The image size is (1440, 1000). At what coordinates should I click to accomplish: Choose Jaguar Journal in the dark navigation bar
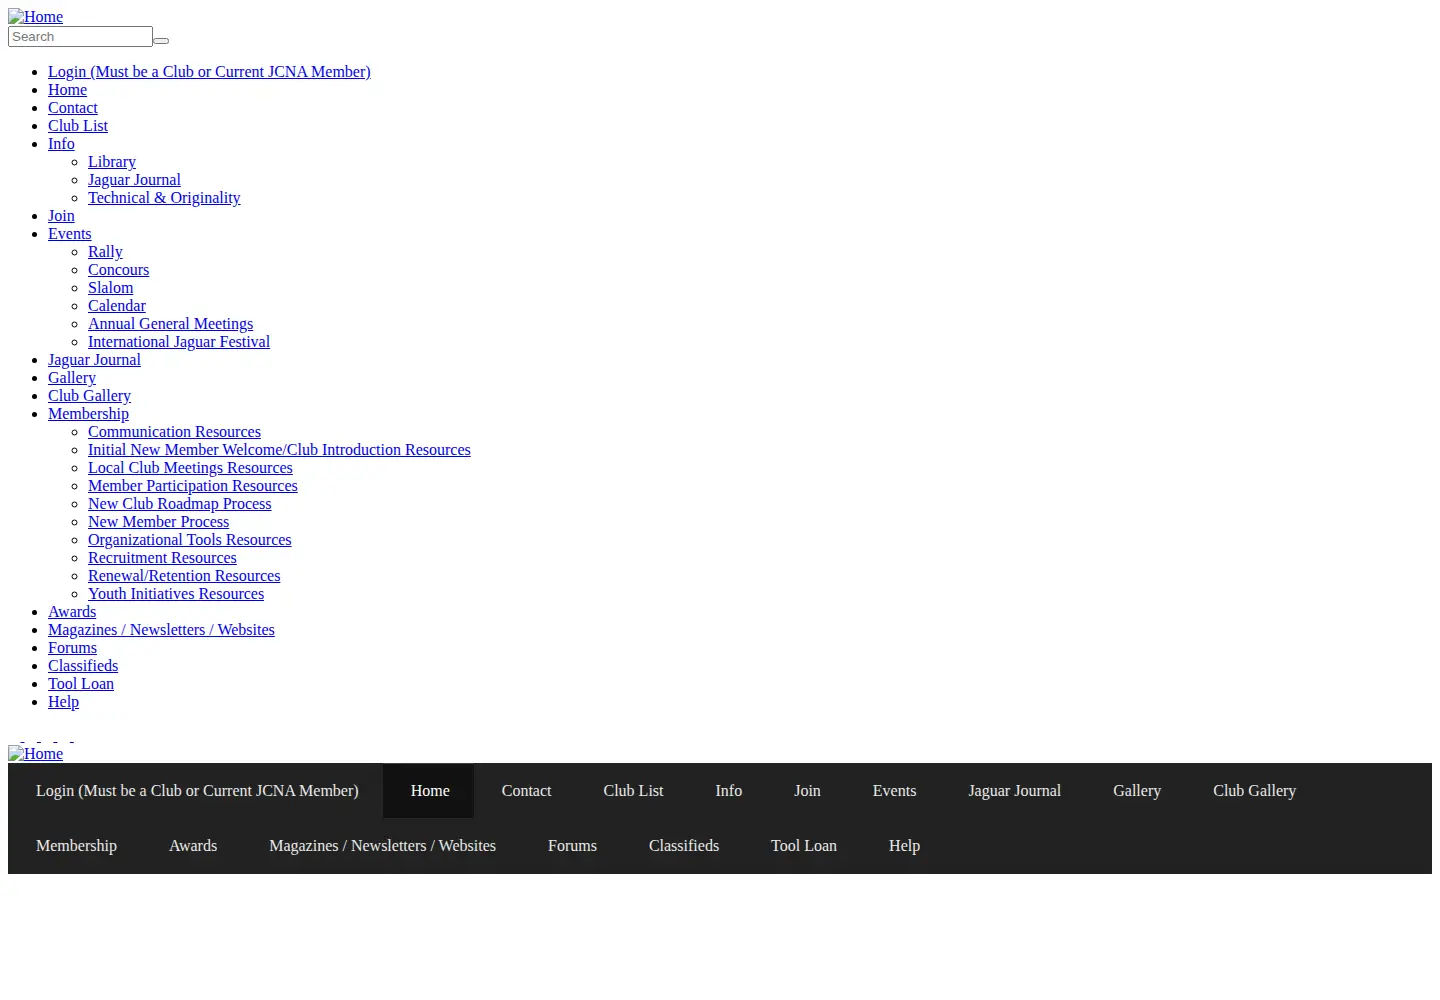click(1014, 791)
